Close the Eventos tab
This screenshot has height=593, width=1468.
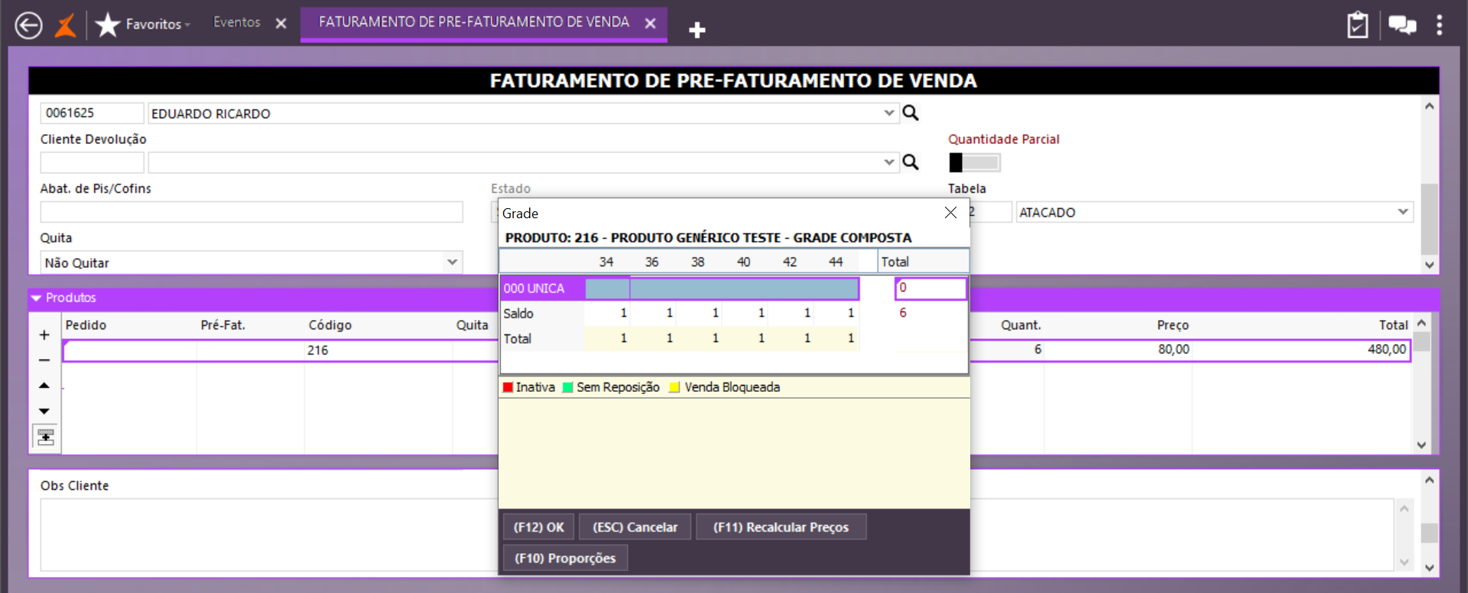point(281,23)
